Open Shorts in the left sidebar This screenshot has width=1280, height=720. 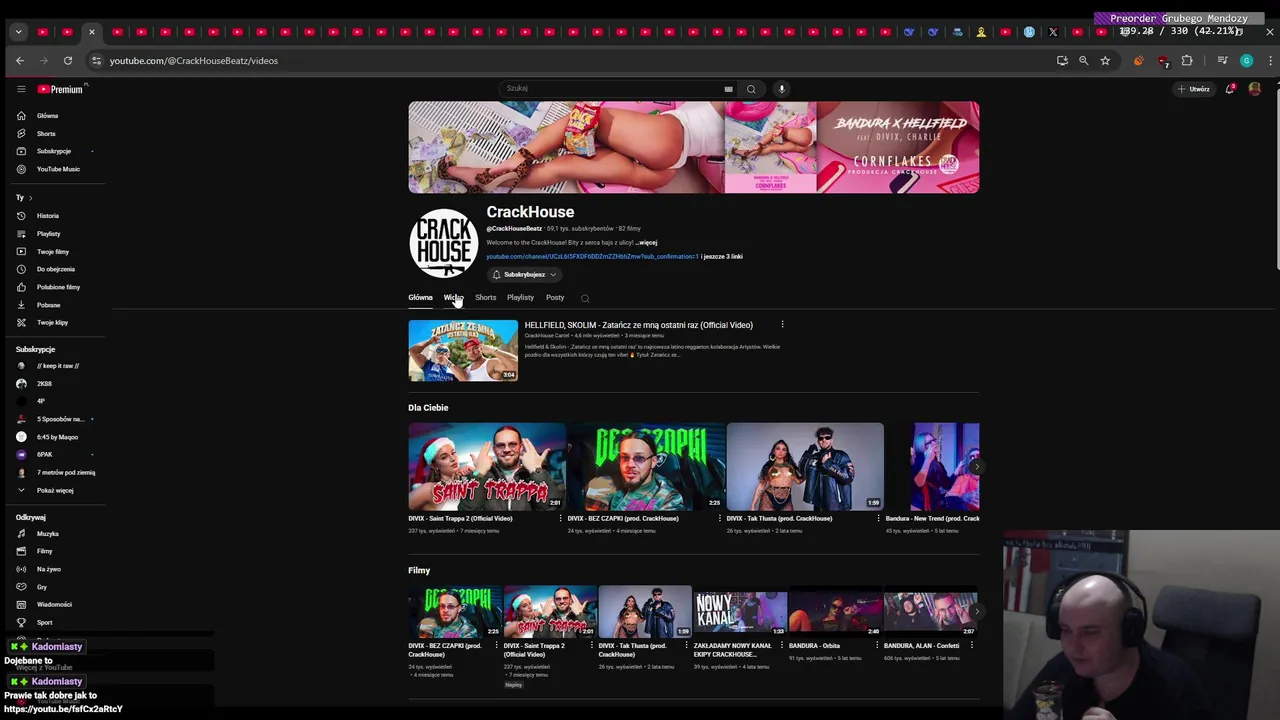(x=46, y=134)
